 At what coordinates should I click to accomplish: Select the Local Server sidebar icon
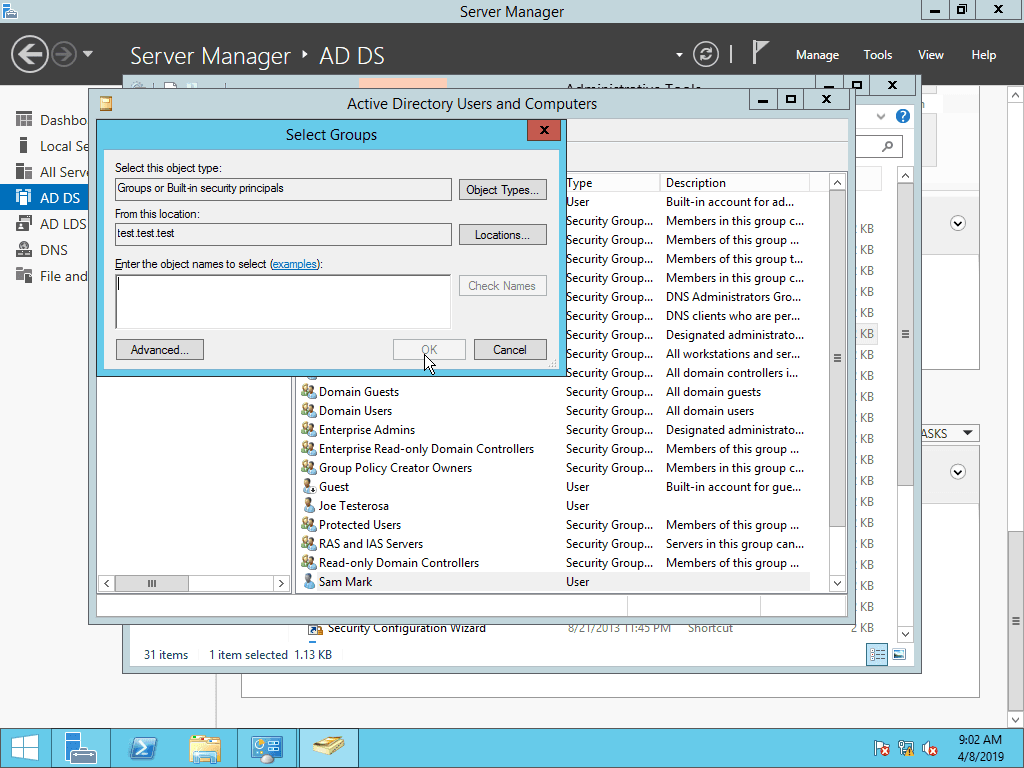coord(24,146)
